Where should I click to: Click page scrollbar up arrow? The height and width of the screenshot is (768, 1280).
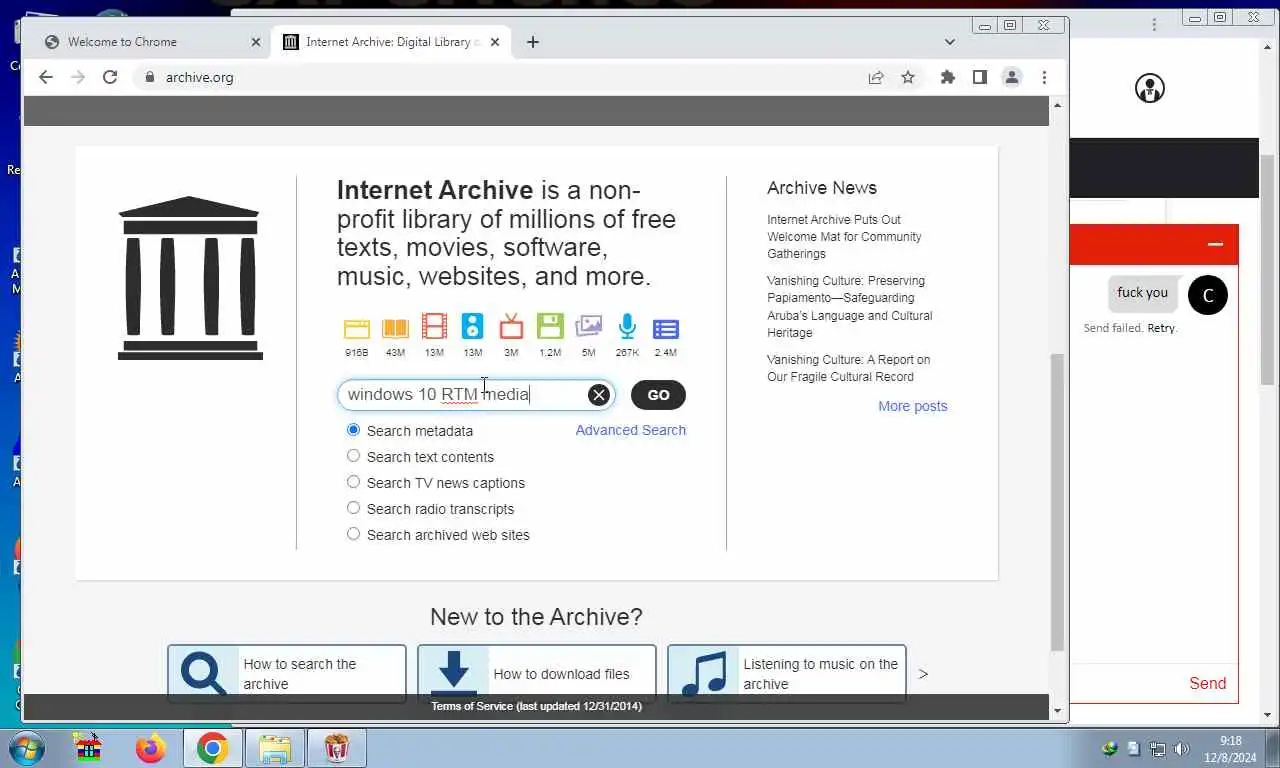point(1058,105)
